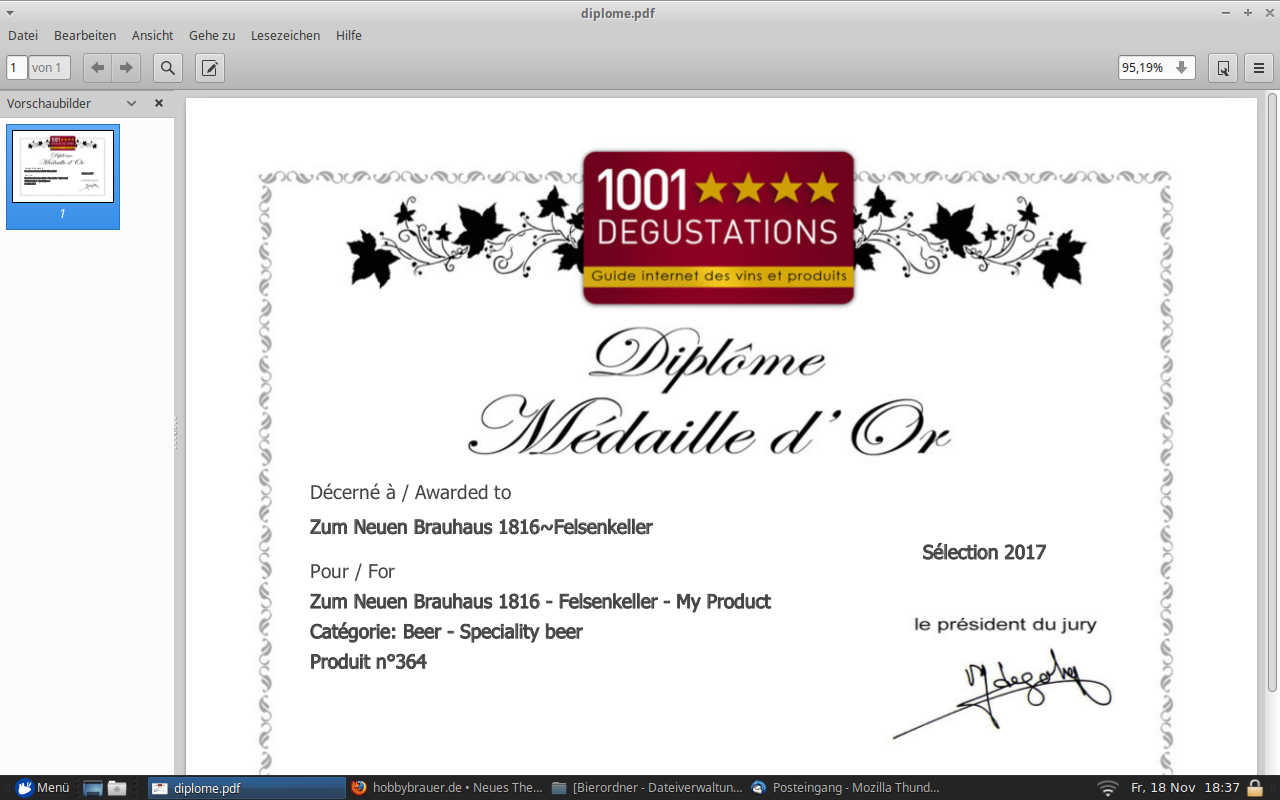Go to the previous page arrow
Image resolution: width=1280 pixels, height=800 pixels.
[97, 68]
